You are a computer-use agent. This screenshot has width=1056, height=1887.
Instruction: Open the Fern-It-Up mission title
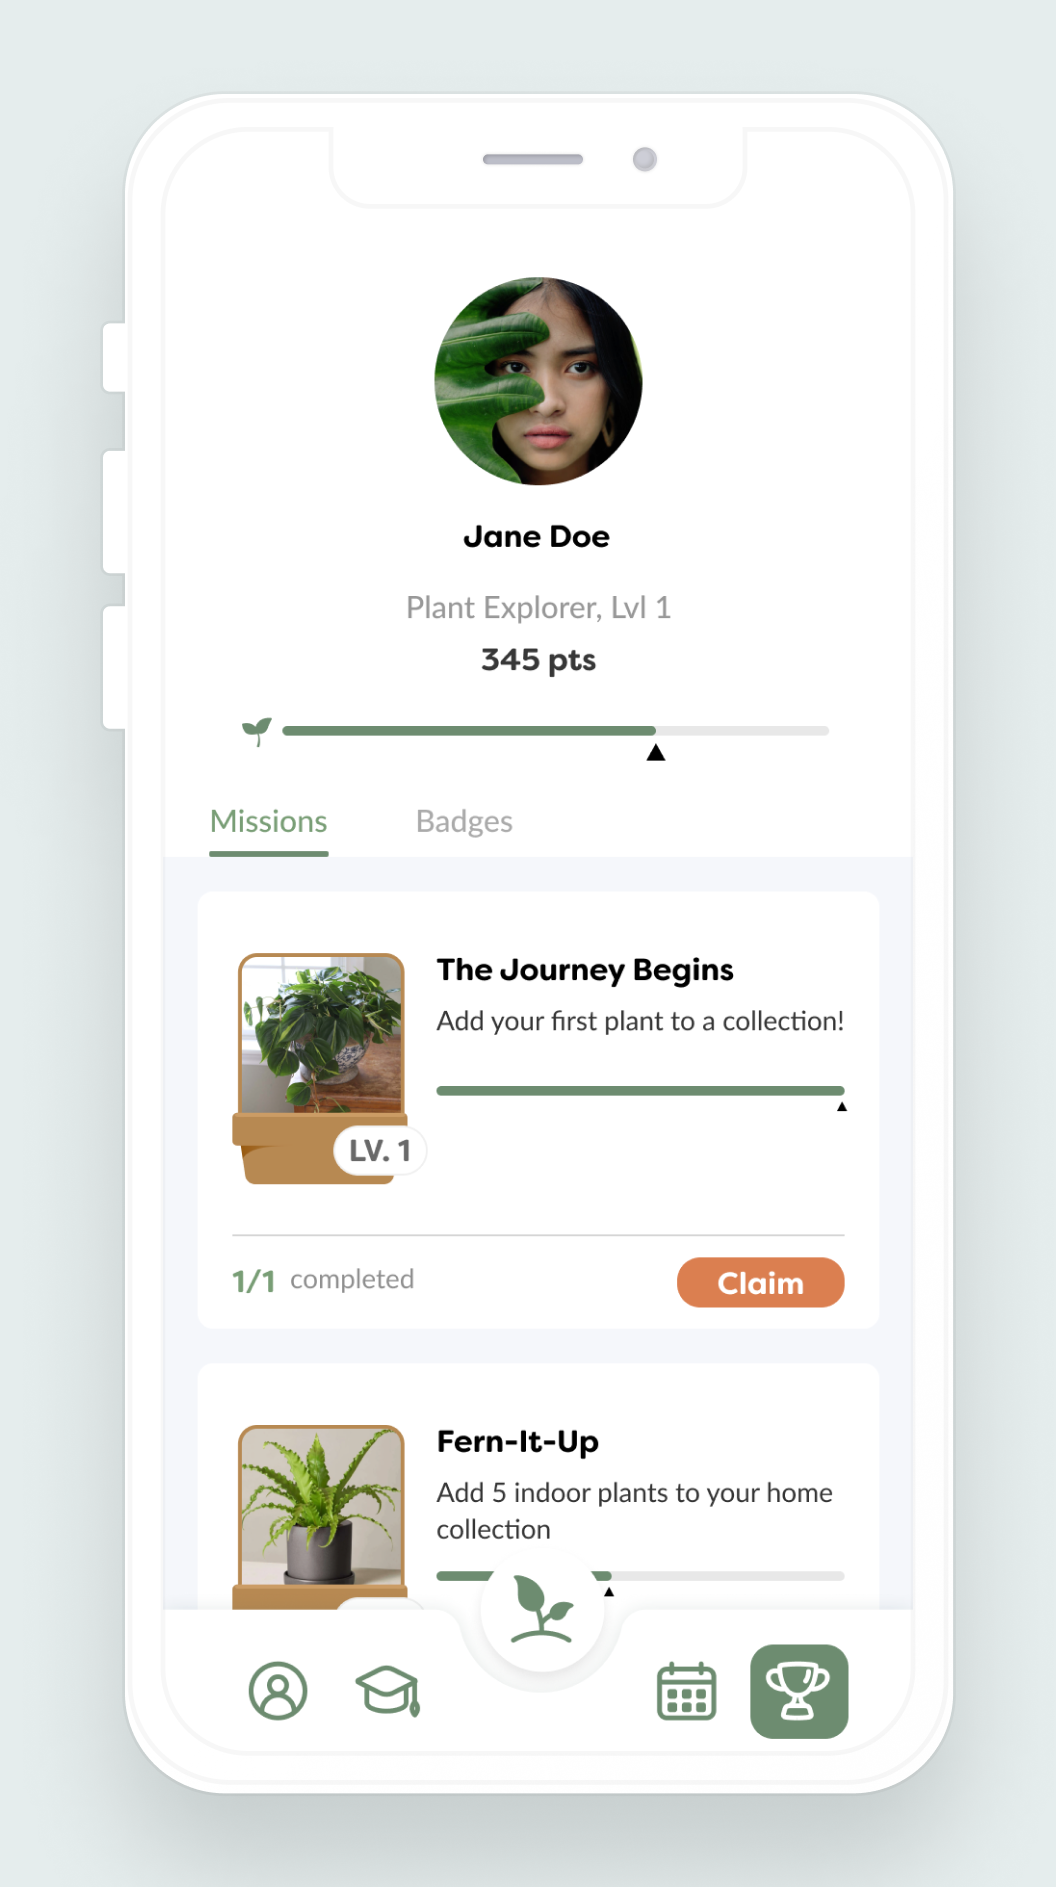coord(518,1441)
